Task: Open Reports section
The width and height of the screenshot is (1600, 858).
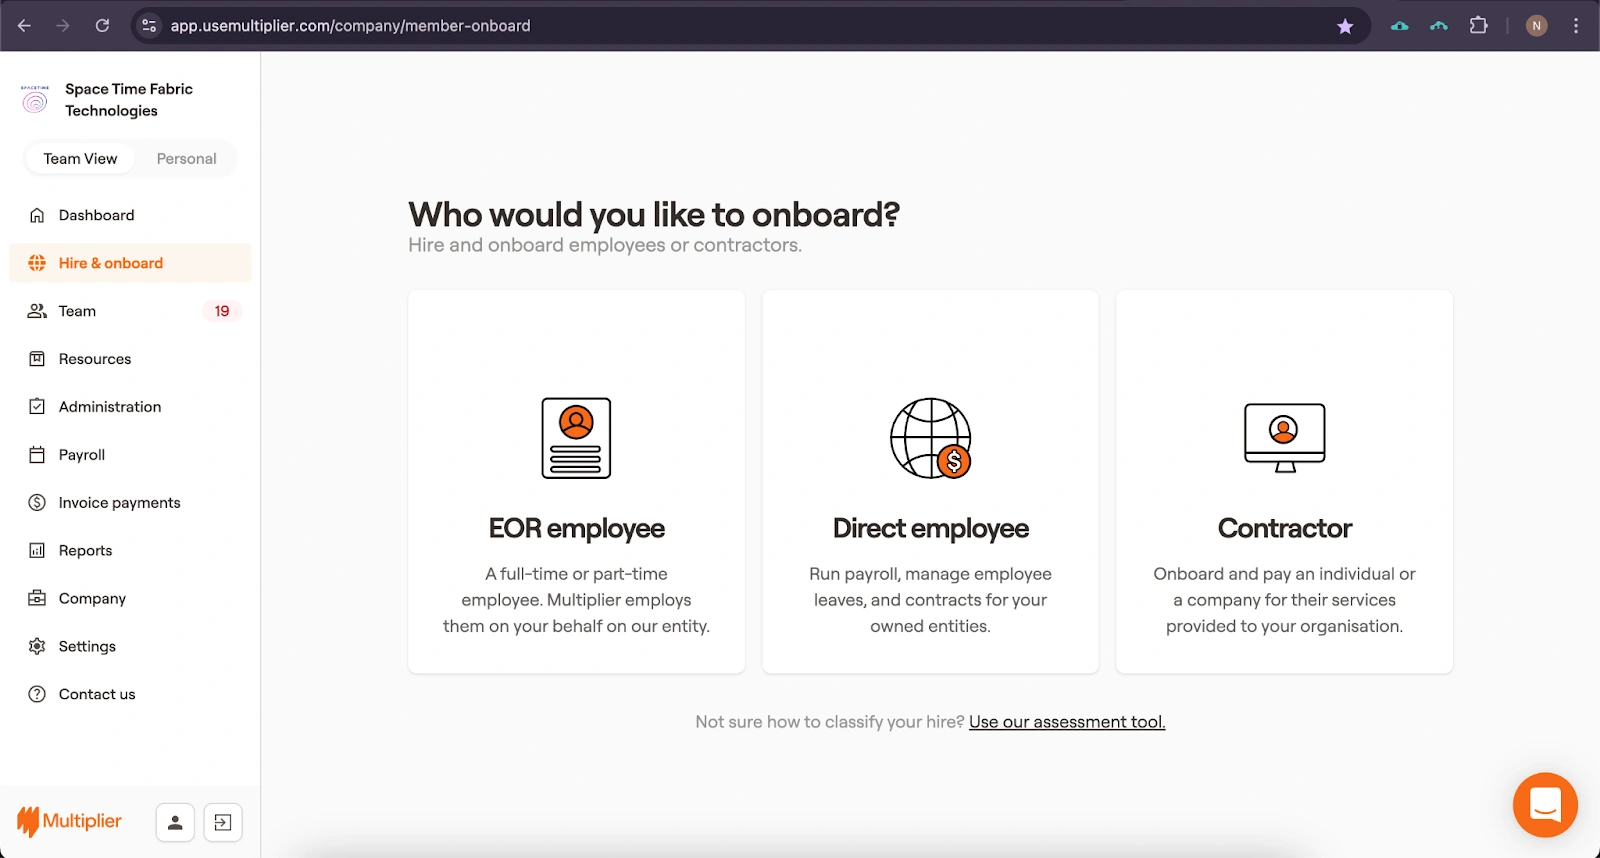Action: pos(130,551)
